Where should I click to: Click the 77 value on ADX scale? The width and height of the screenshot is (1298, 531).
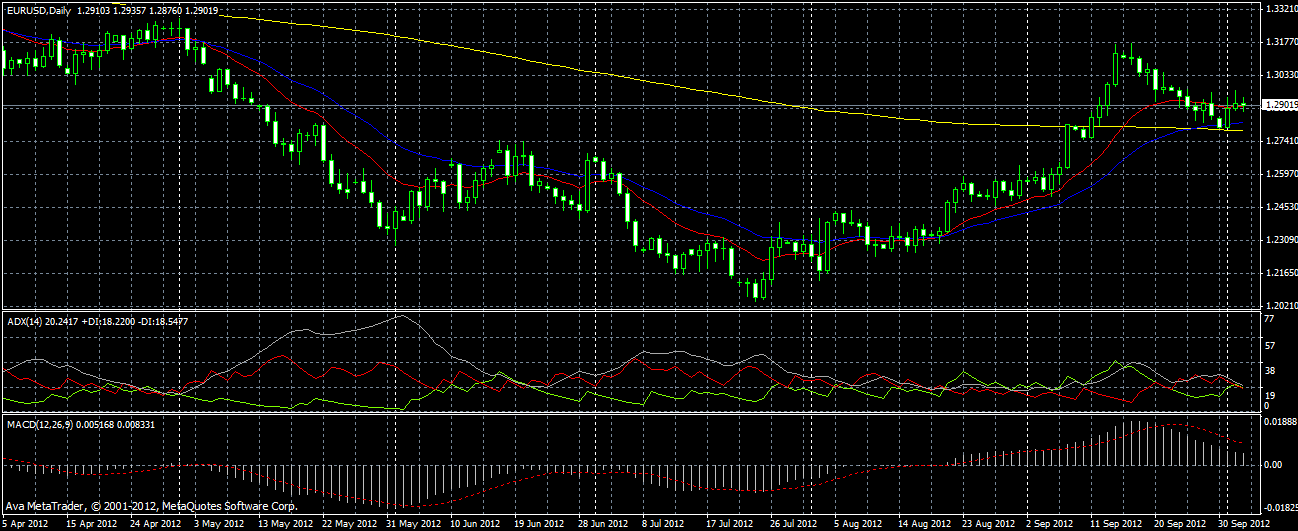coord(1267,318)
